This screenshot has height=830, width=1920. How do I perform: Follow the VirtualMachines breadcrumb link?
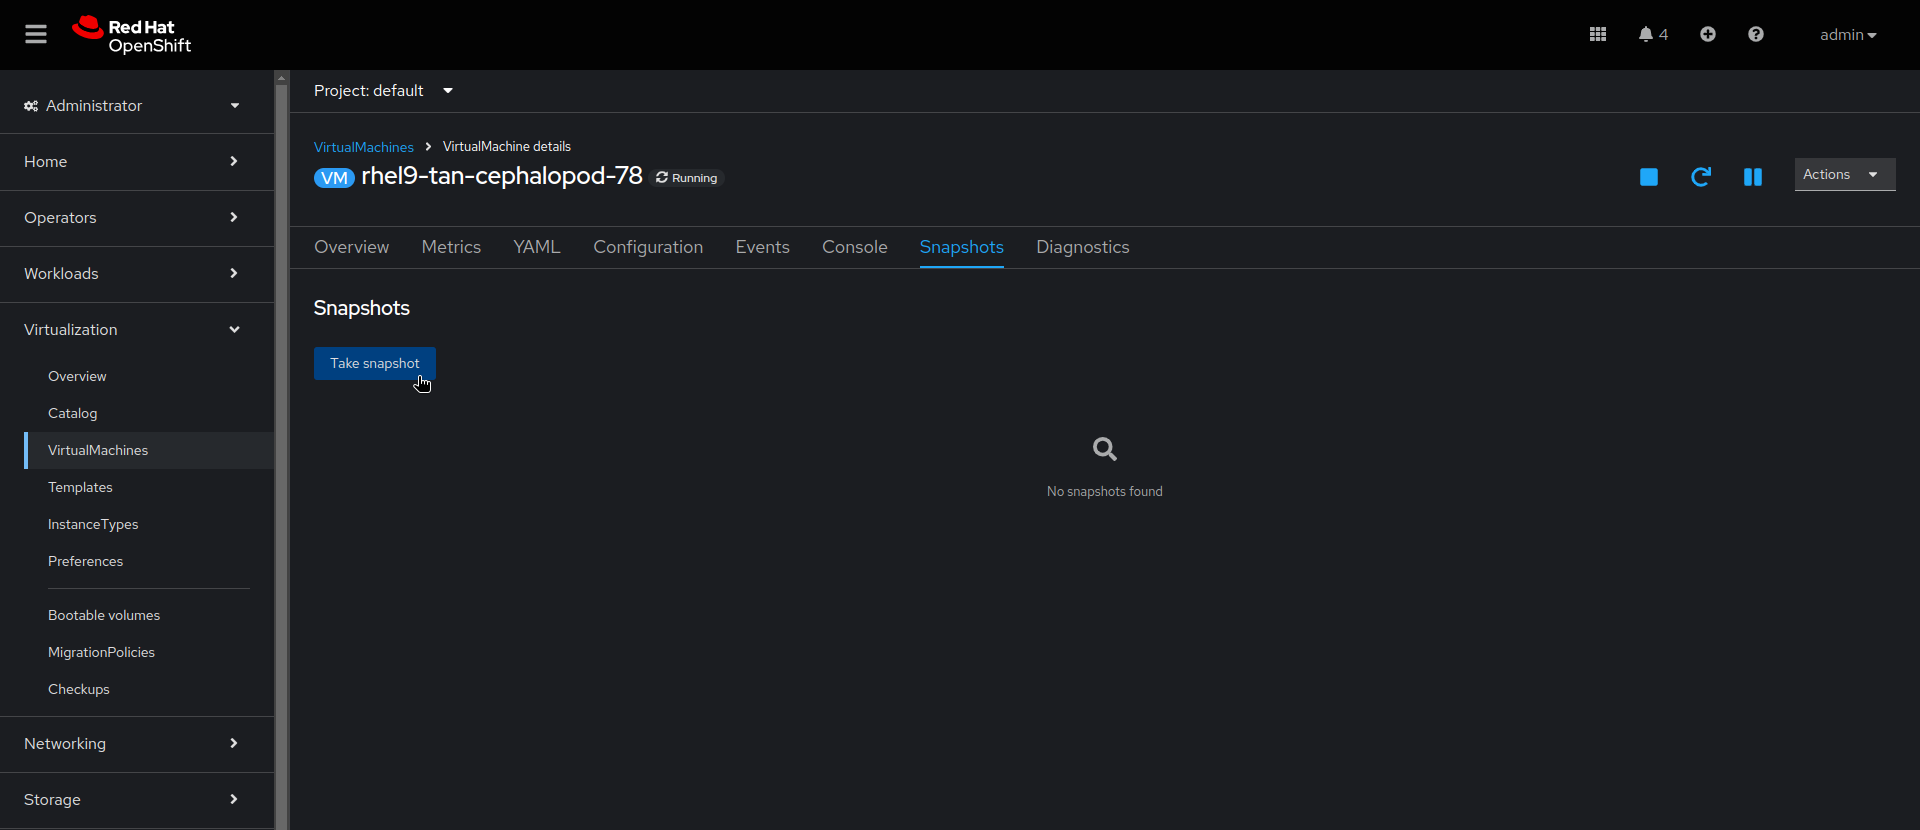pyautogui.click(x=363, y=147)
